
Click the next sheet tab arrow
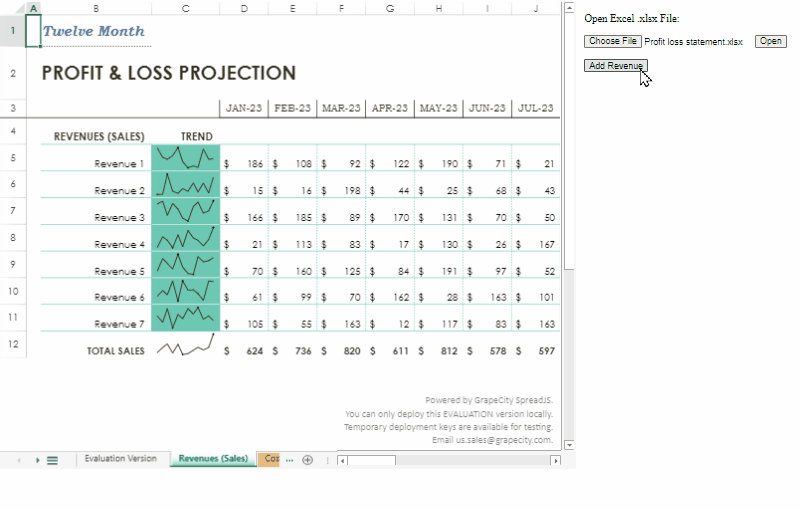click(38, 460)
